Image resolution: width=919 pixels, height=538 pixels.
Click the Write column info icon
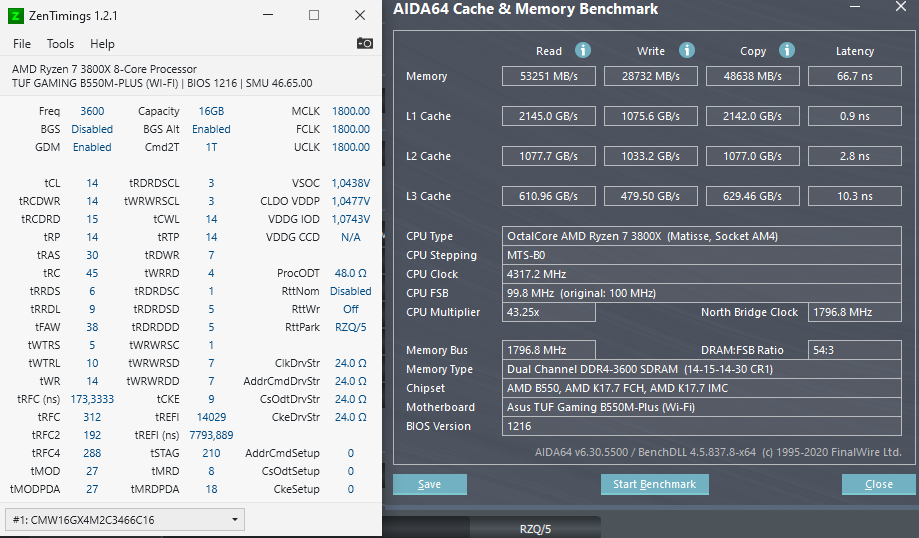687,50
